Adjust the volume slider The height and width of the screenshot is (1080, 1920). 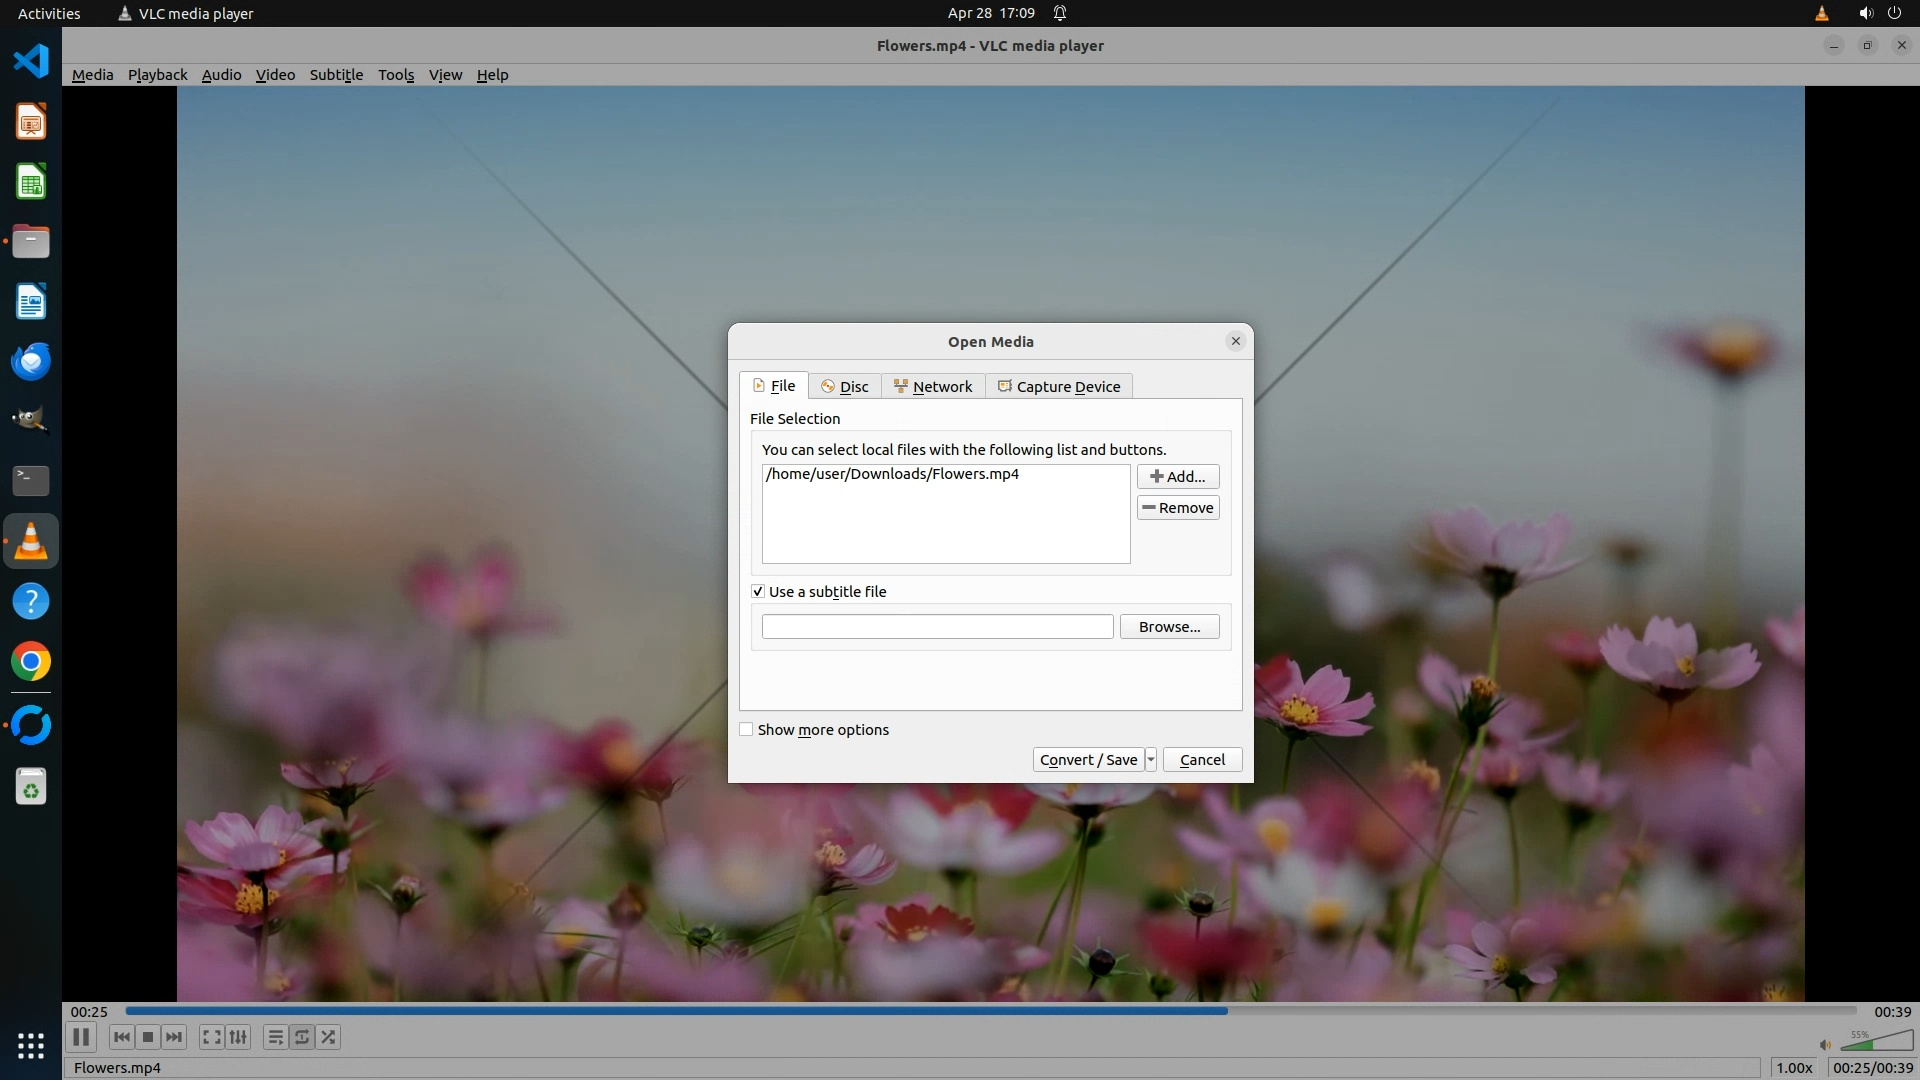1875,1043
